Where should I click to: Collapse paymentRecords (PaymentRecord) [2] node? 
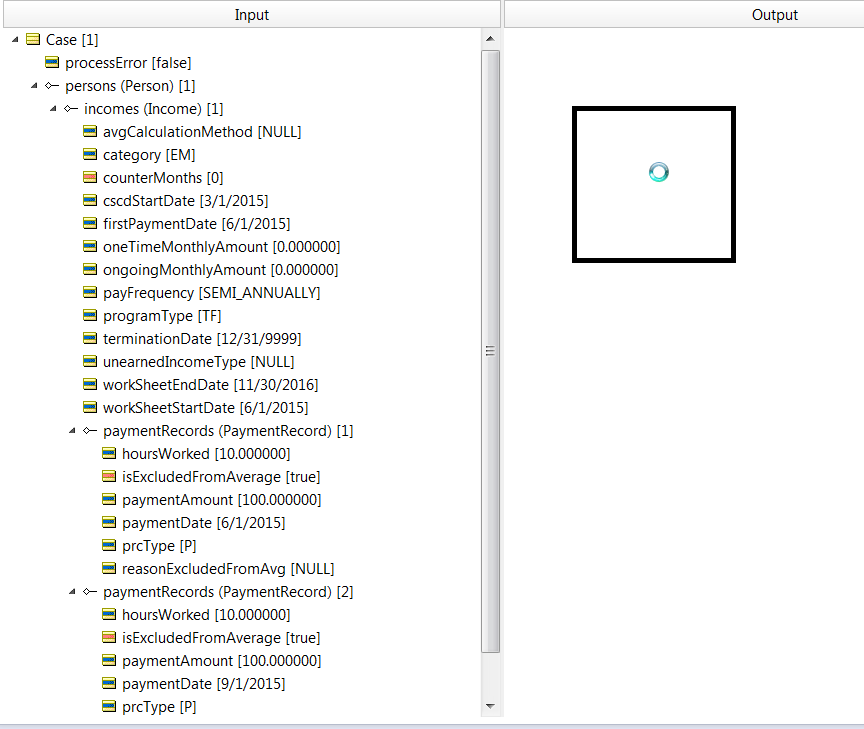72,592
